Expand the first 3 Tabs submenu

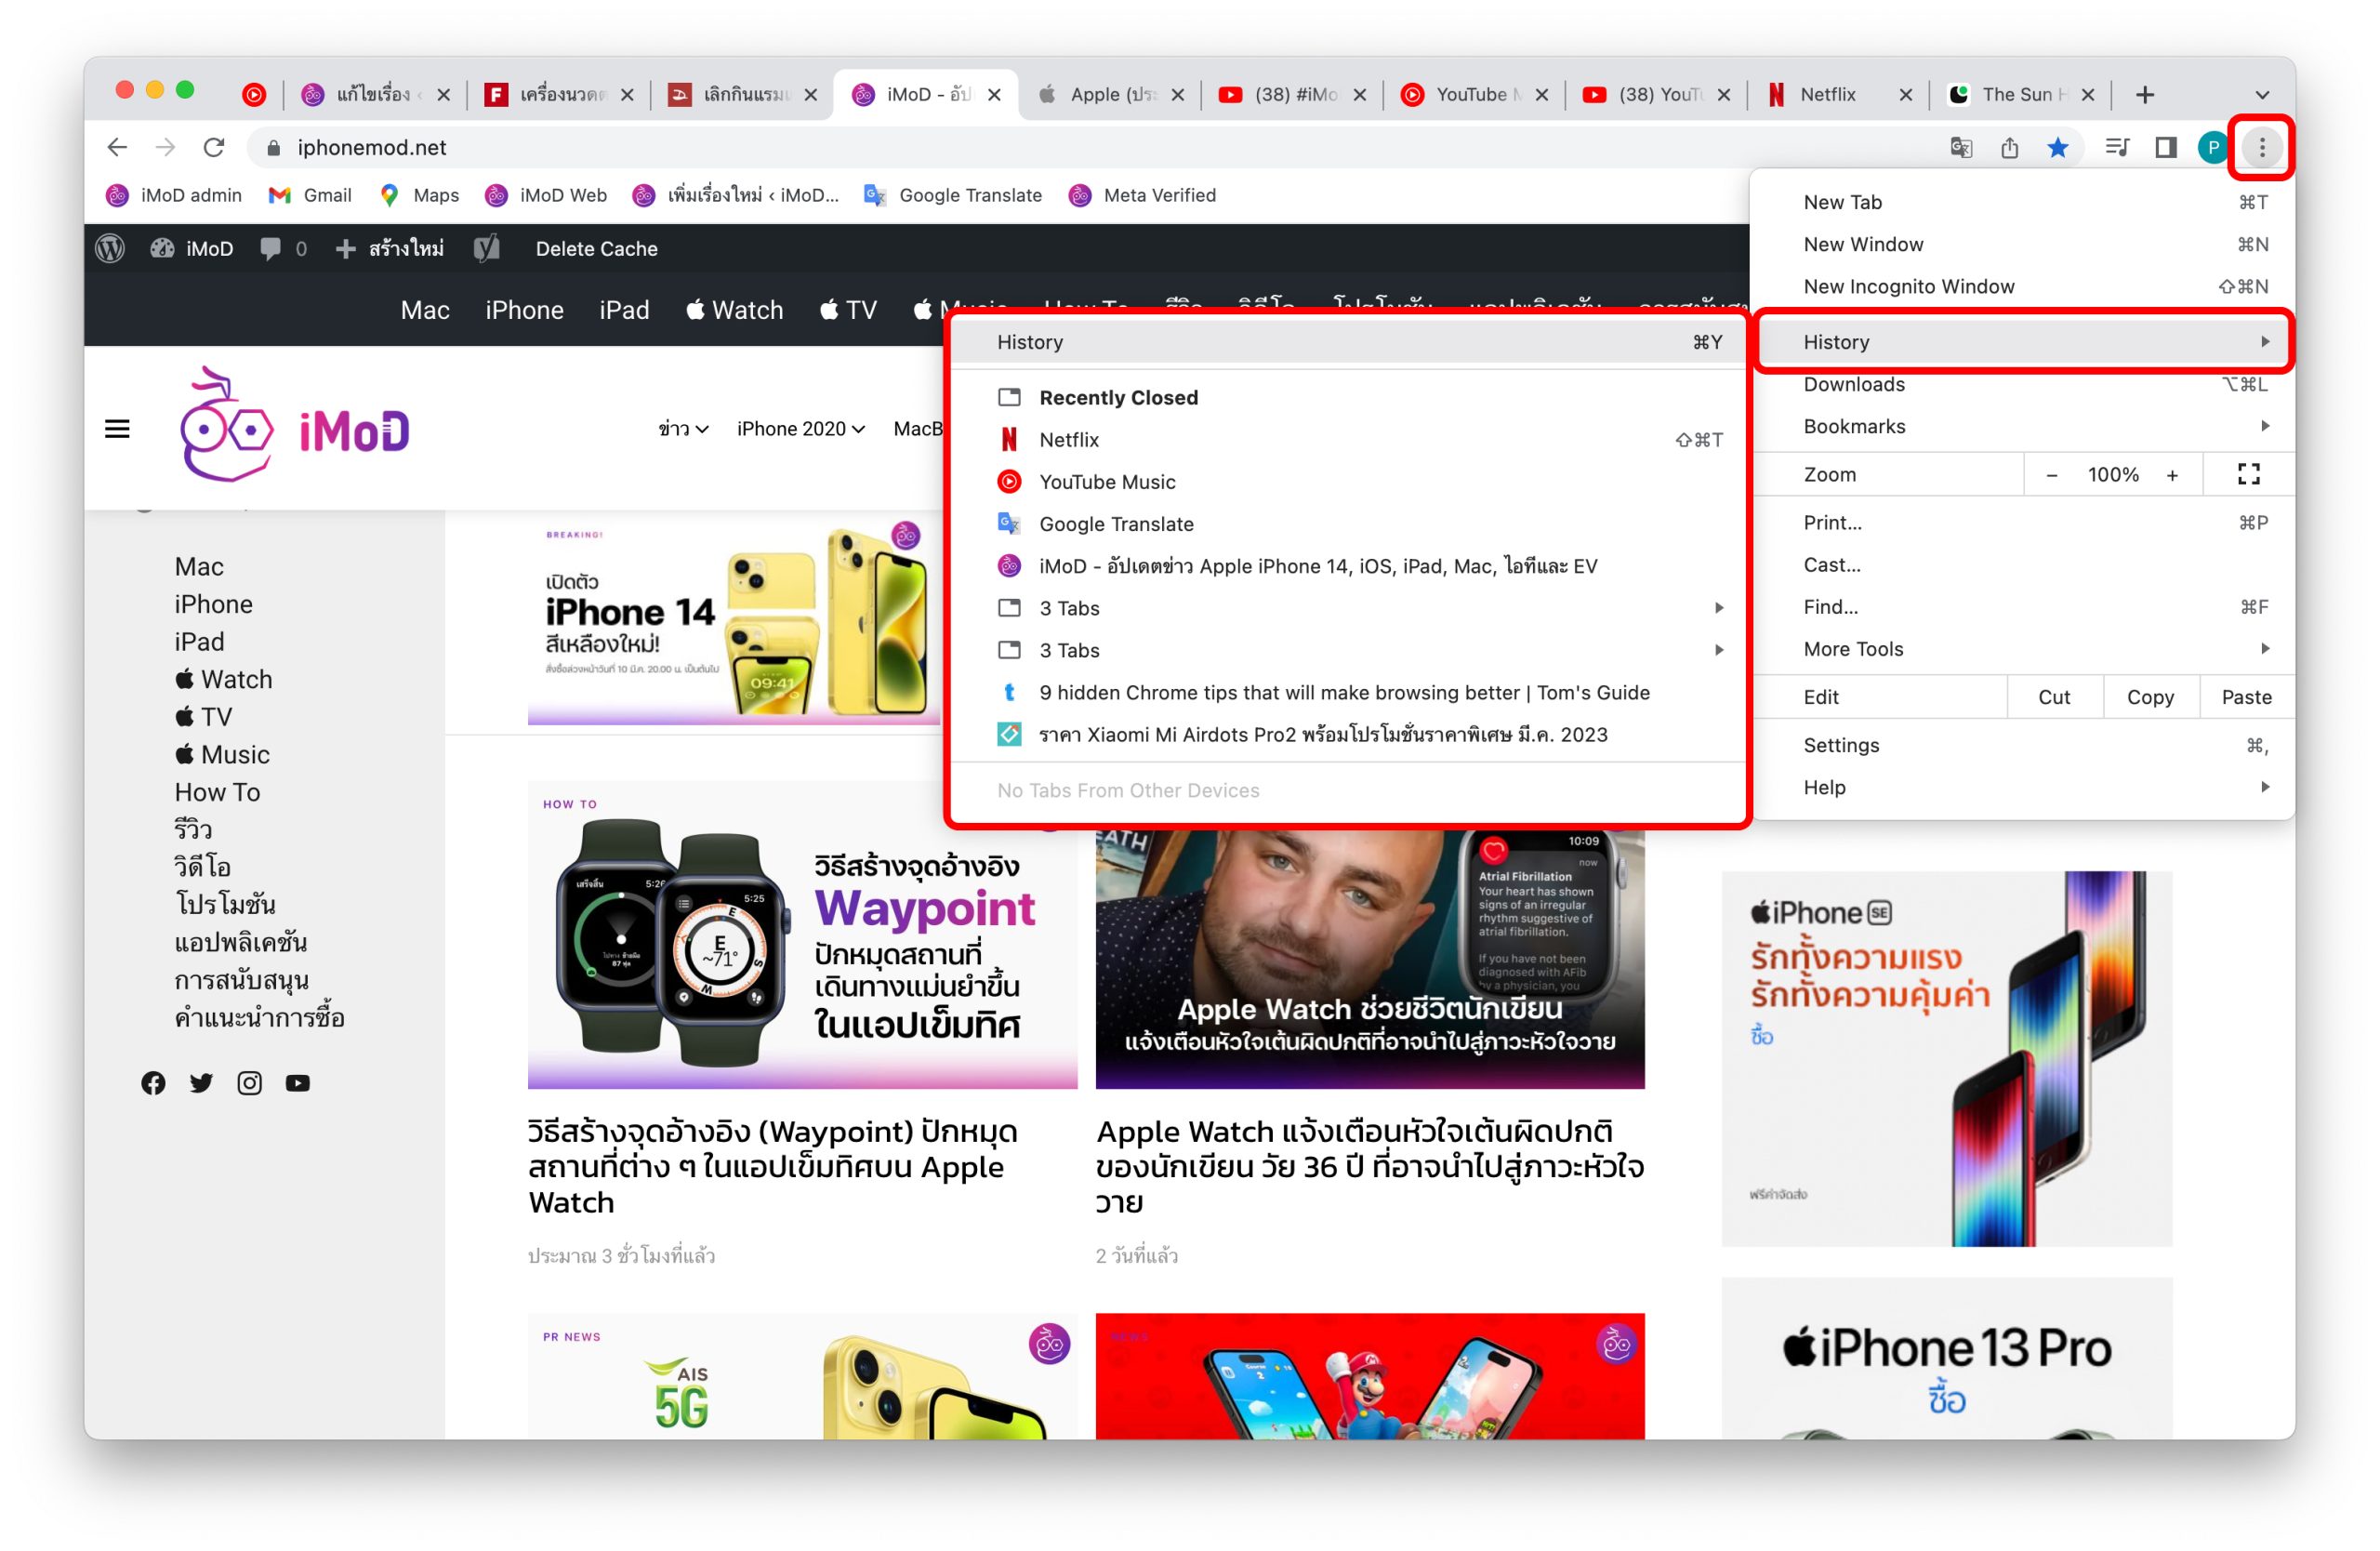click(1360, 608)
